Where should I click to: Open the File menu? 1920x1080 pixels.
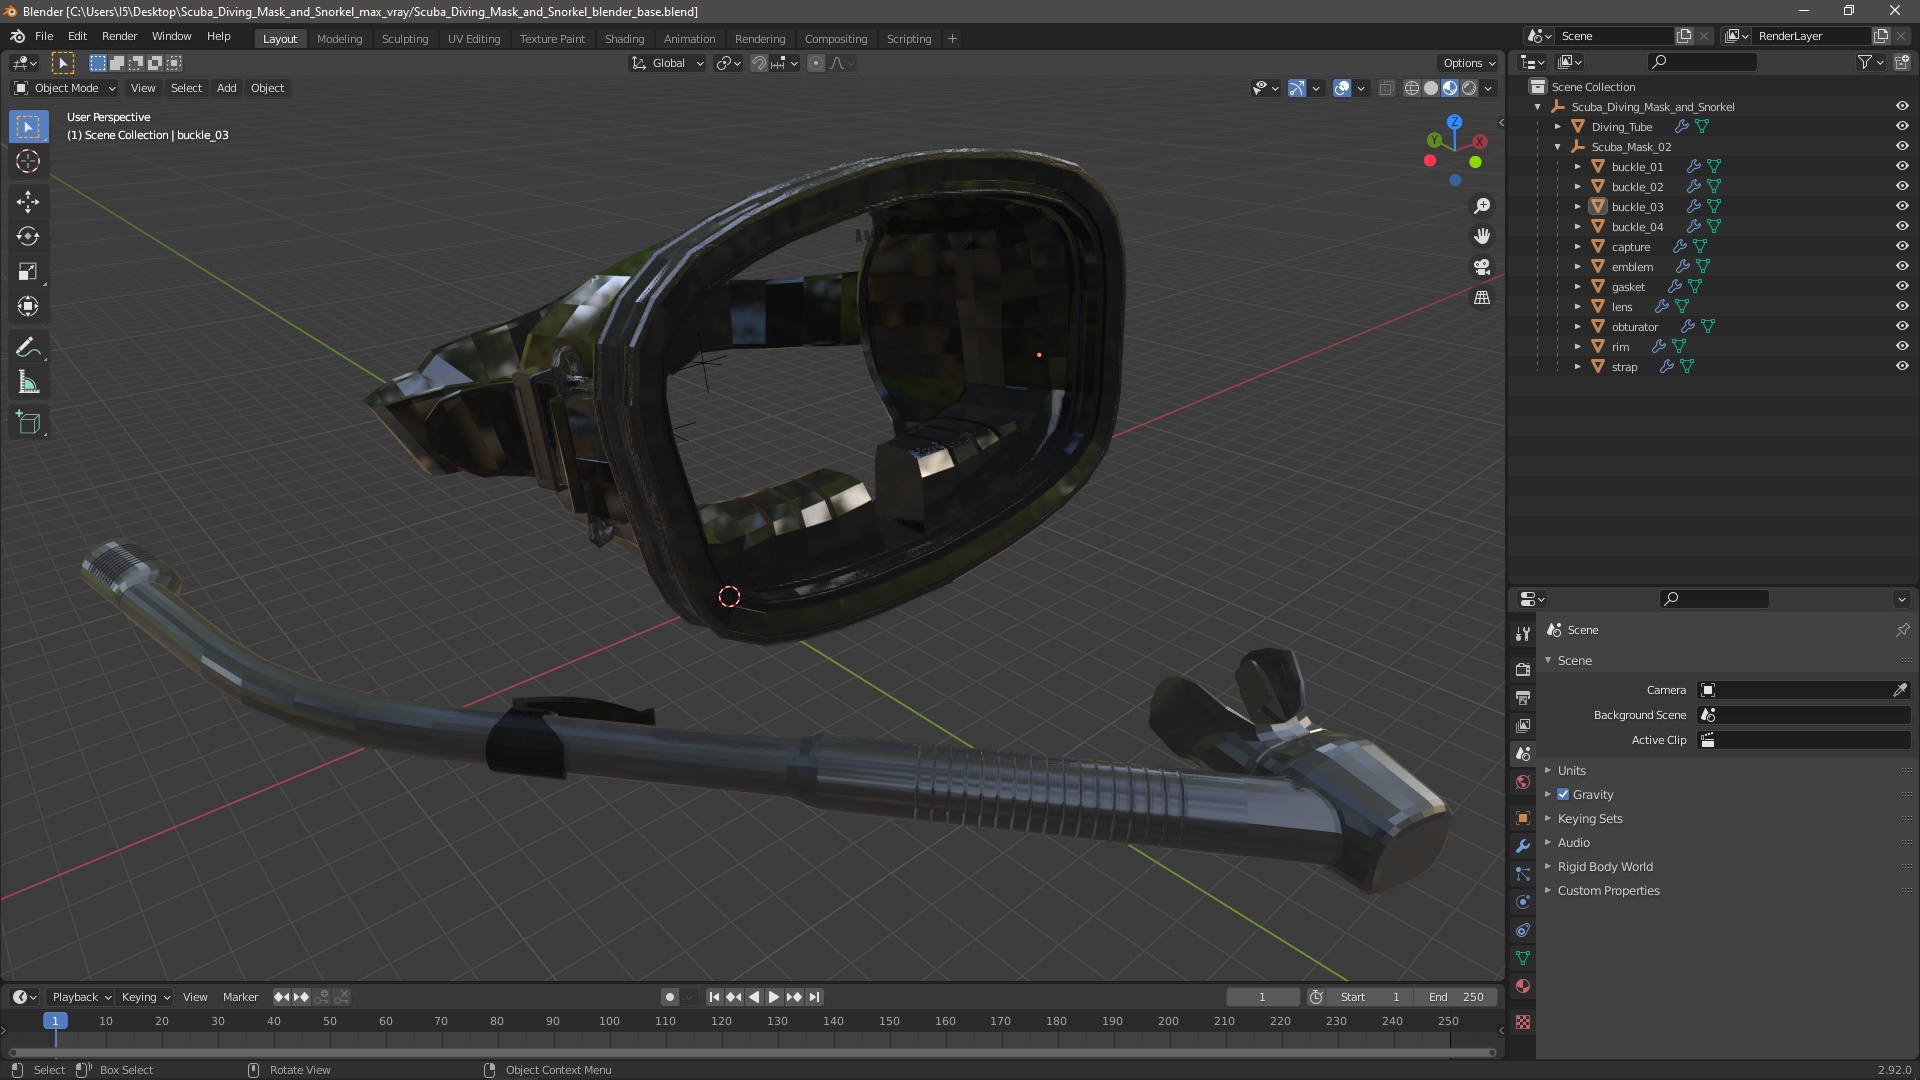coord(44,36)
